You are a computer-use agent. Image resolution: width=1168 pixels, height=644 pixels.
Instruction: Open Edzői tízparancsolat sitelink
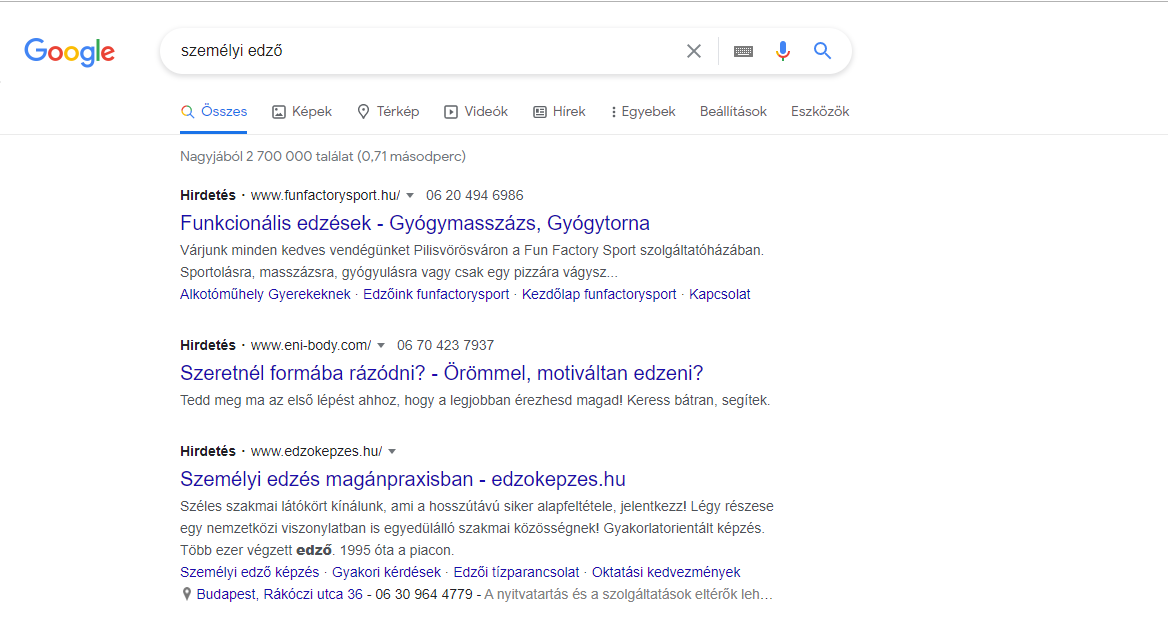coord(516,573)
